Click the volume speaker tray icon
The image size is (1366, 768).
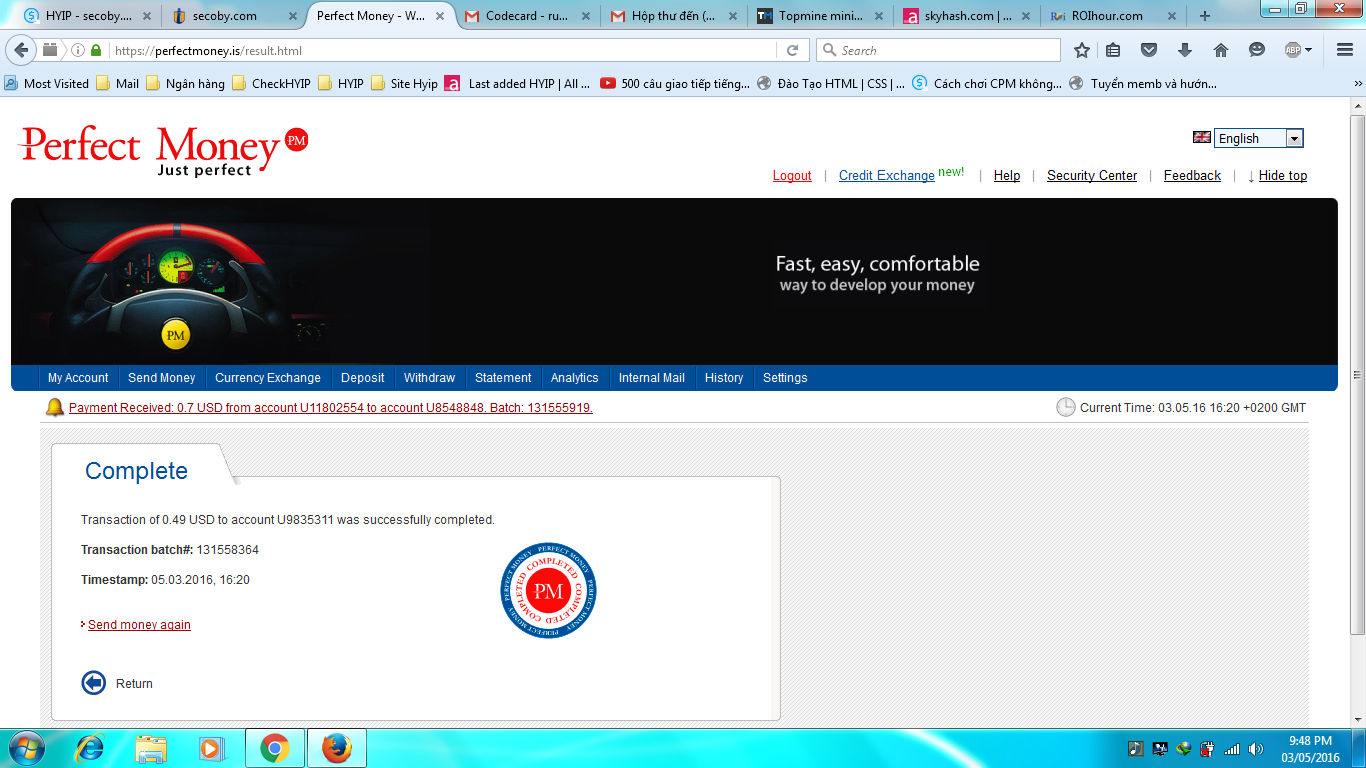pyautogui.click(x=1255, y=749)
